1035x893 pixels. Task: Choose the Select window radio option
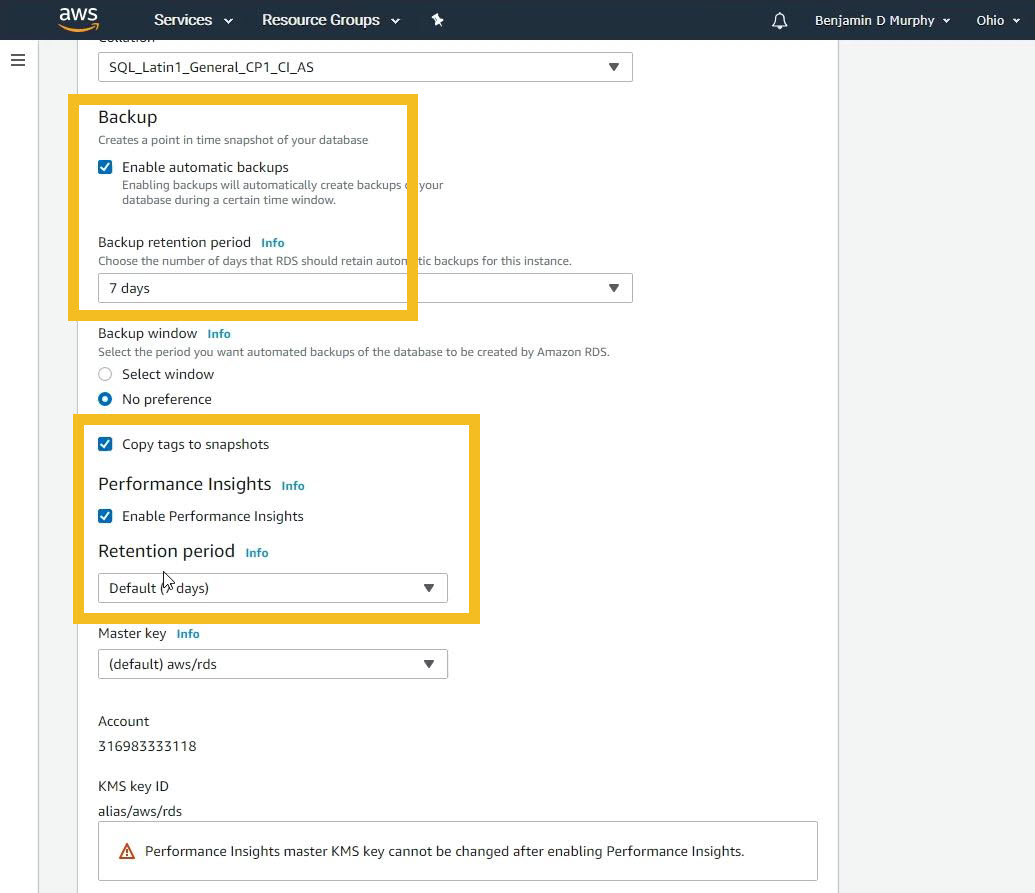point(105,374)
